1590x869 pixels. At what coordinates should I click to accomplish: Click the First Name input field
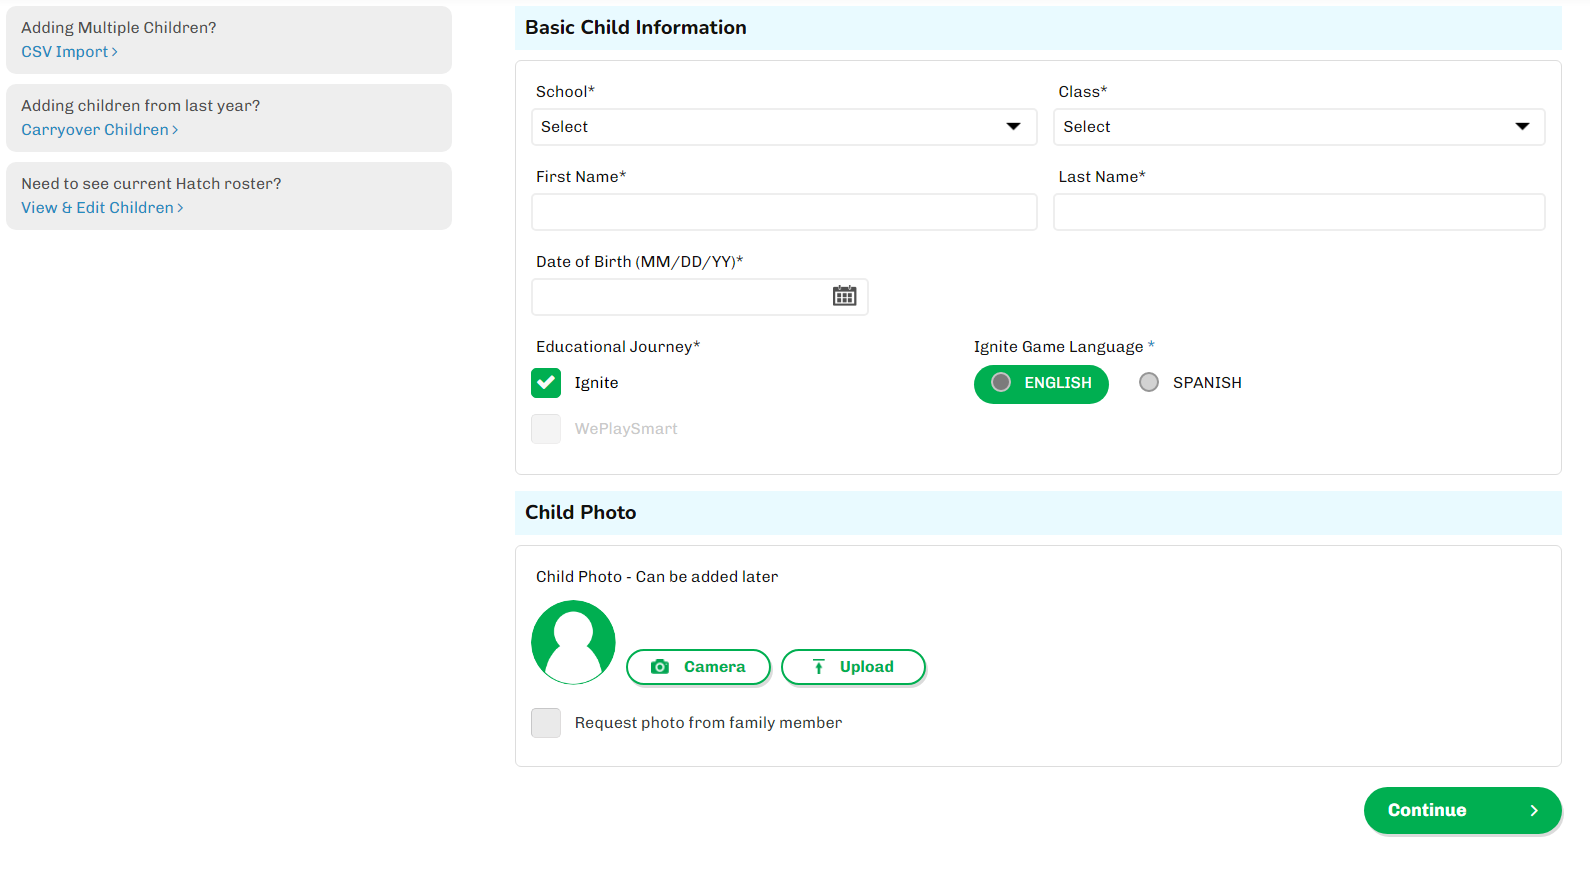pyautogui.click(x=784, y=212)
